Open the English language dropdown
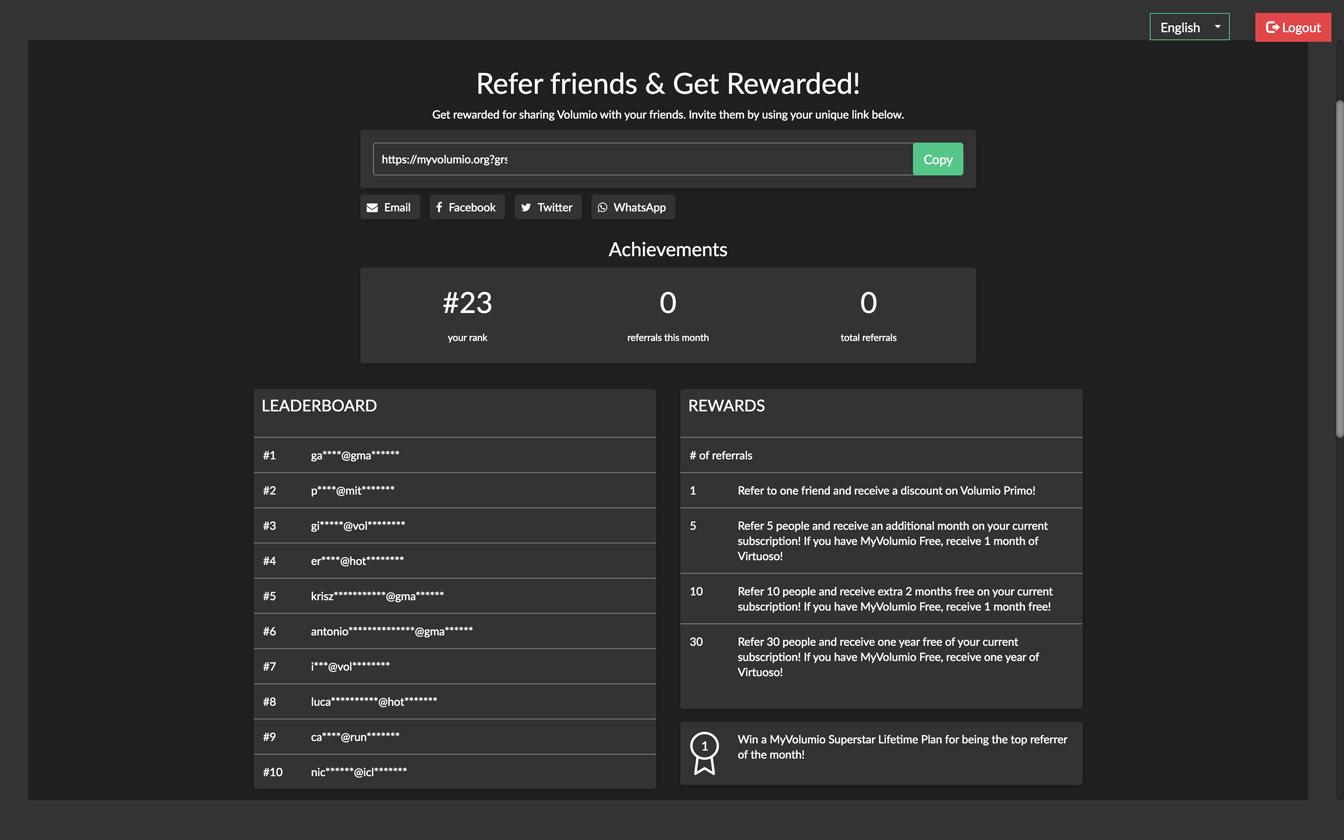Screen dimensions: 1344x840 point(1181,27)
